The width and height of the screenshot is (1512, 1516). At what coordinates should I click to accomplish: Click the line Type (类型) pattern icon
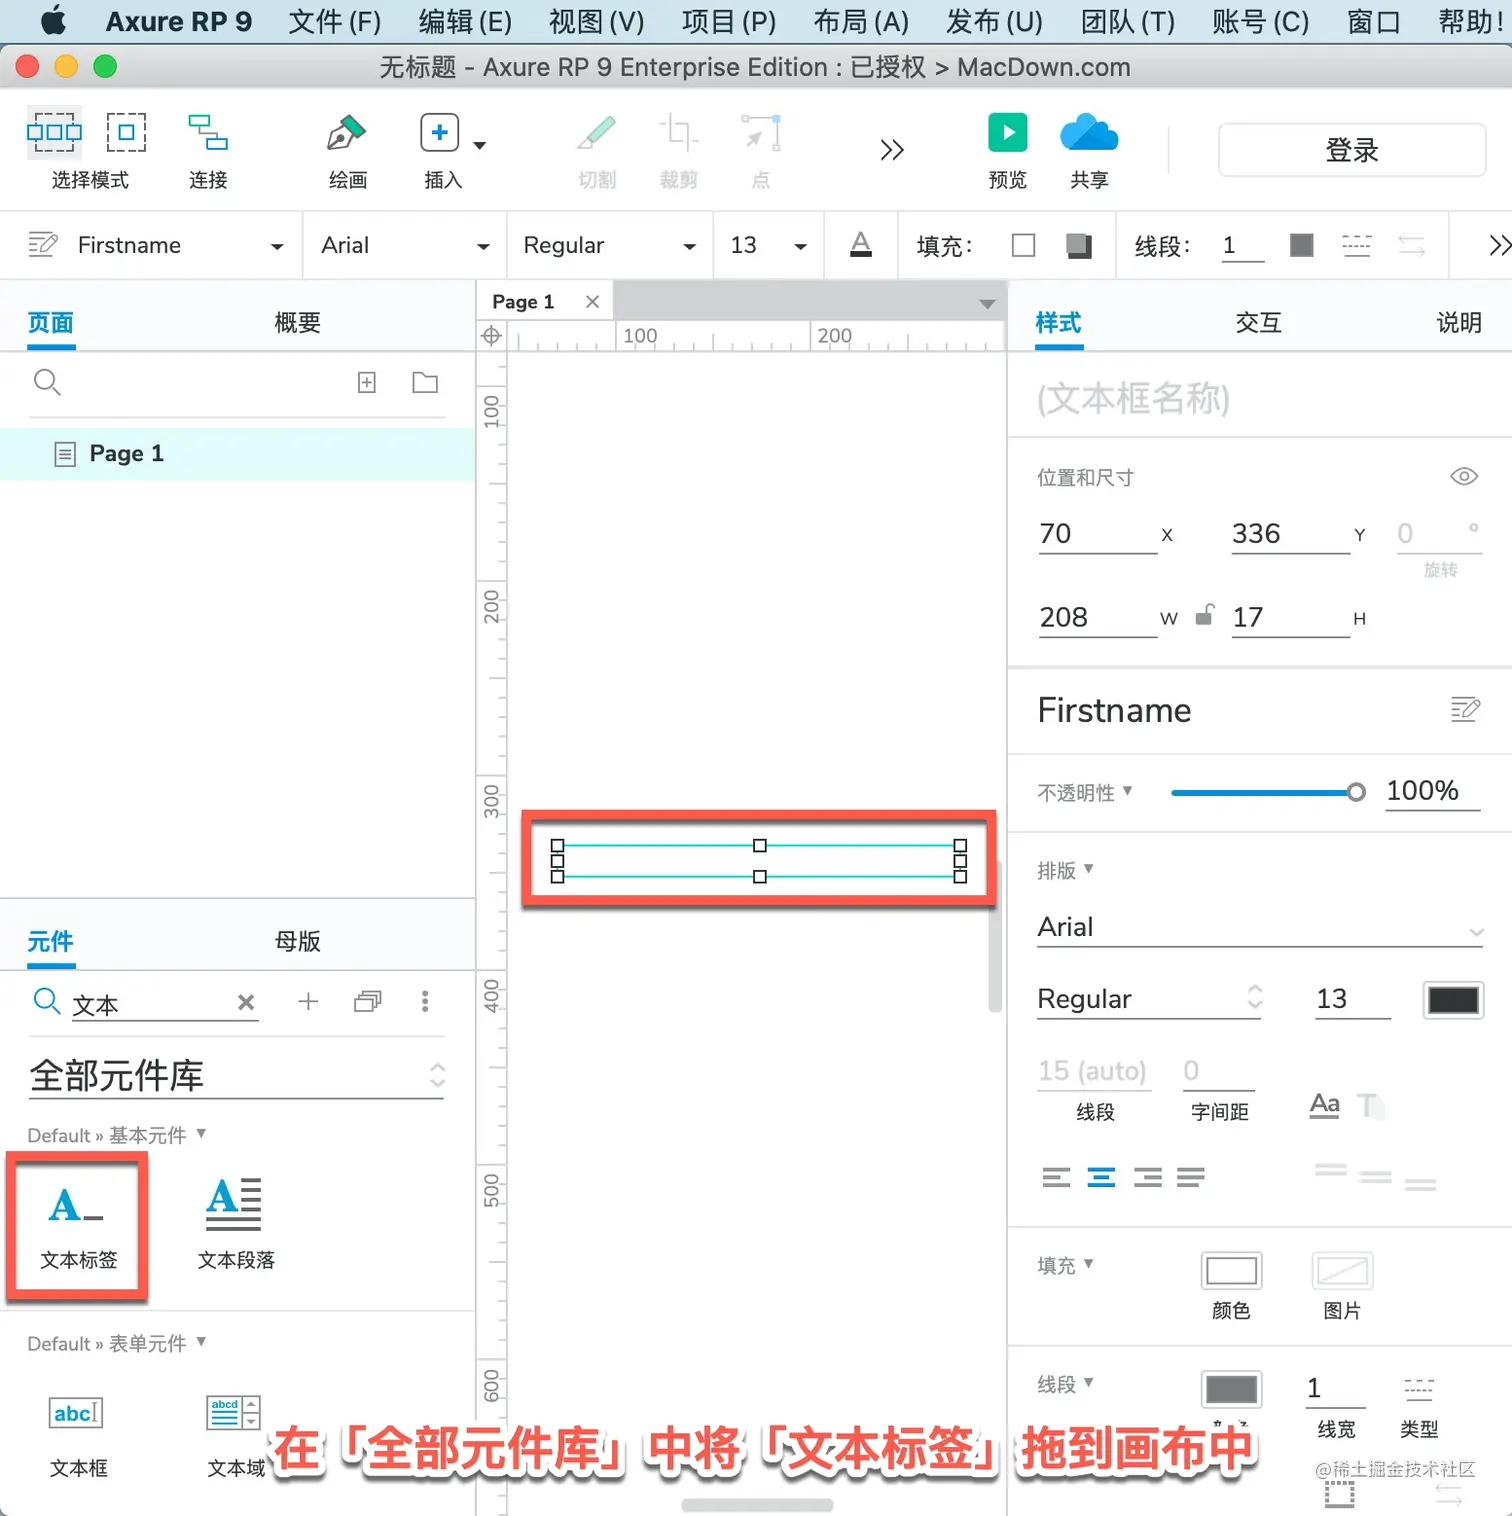tap(1419, 1388)
